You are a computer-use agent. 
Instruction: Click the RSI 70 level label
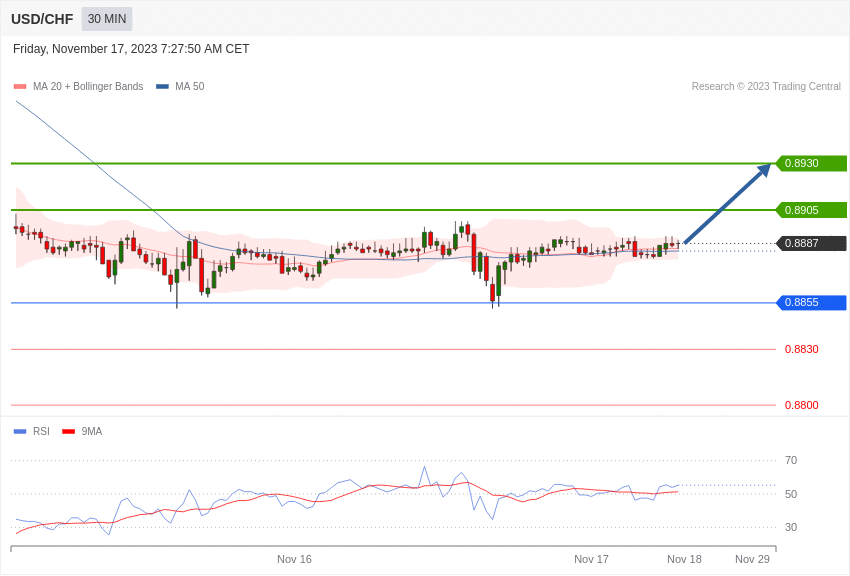tap(791, 461)
